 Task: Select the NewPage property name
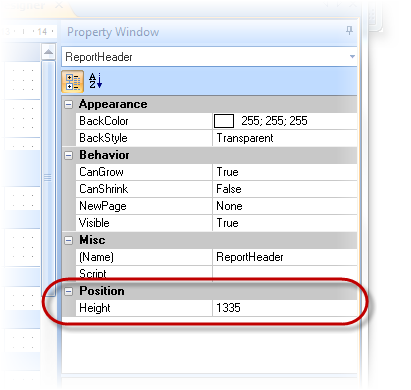(x=103, y=206)
